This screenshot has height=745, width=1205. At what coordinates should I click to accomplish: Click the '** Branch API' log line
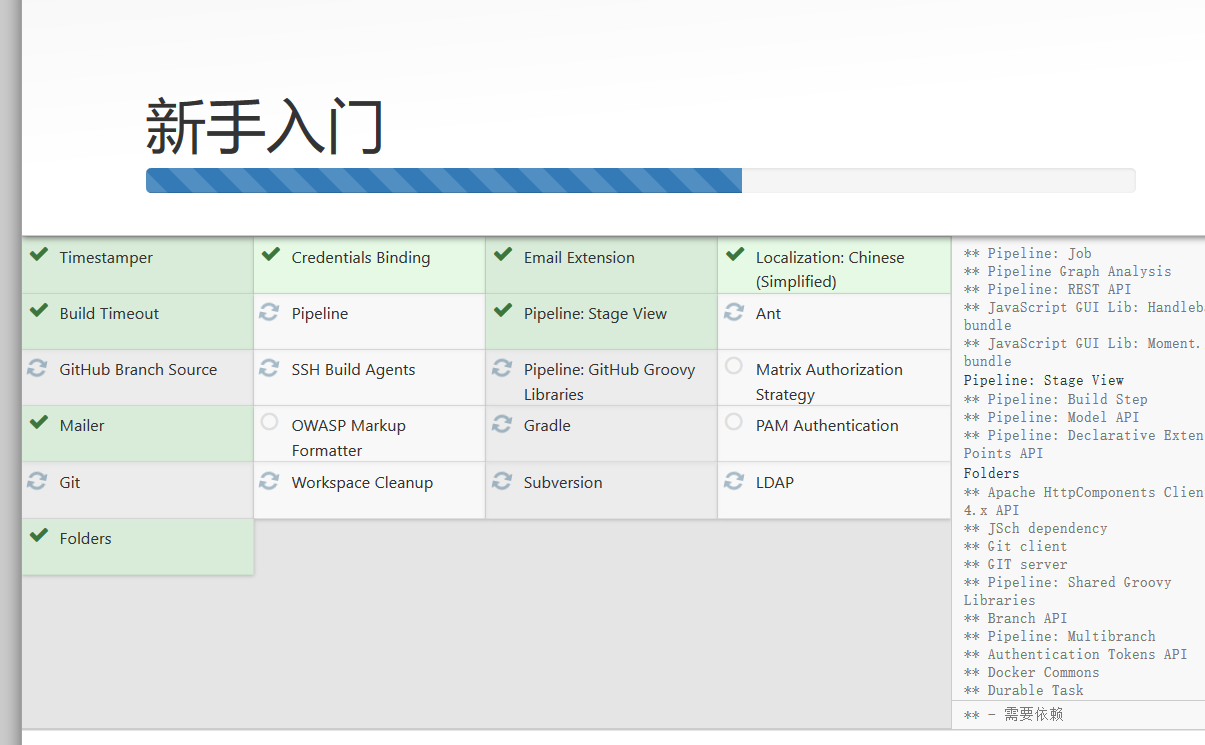(1016, 618)
